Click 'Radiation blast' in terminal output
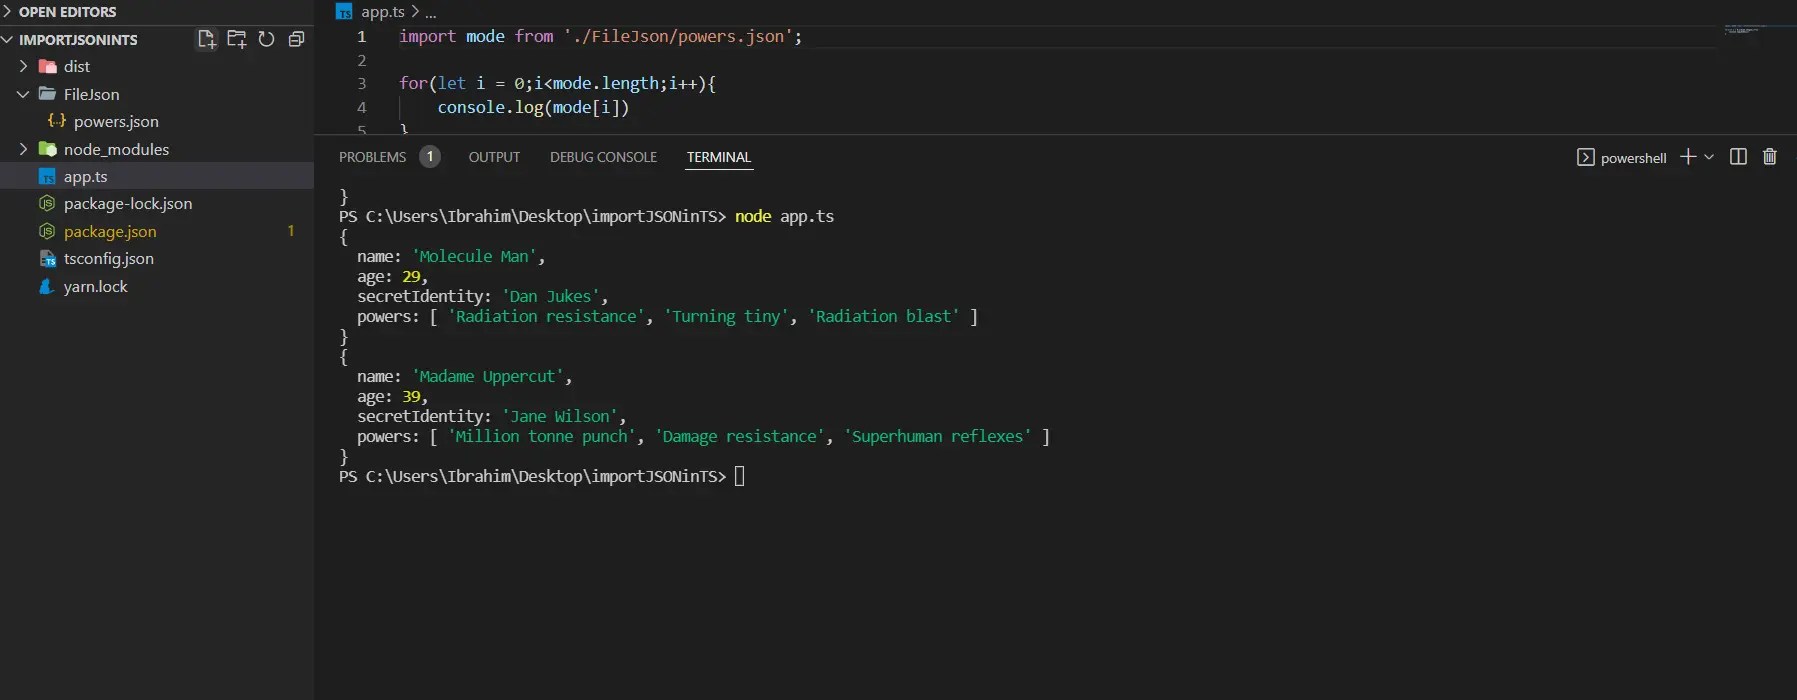The width and height of the screenshot is (1797, 700). point(884,316)
